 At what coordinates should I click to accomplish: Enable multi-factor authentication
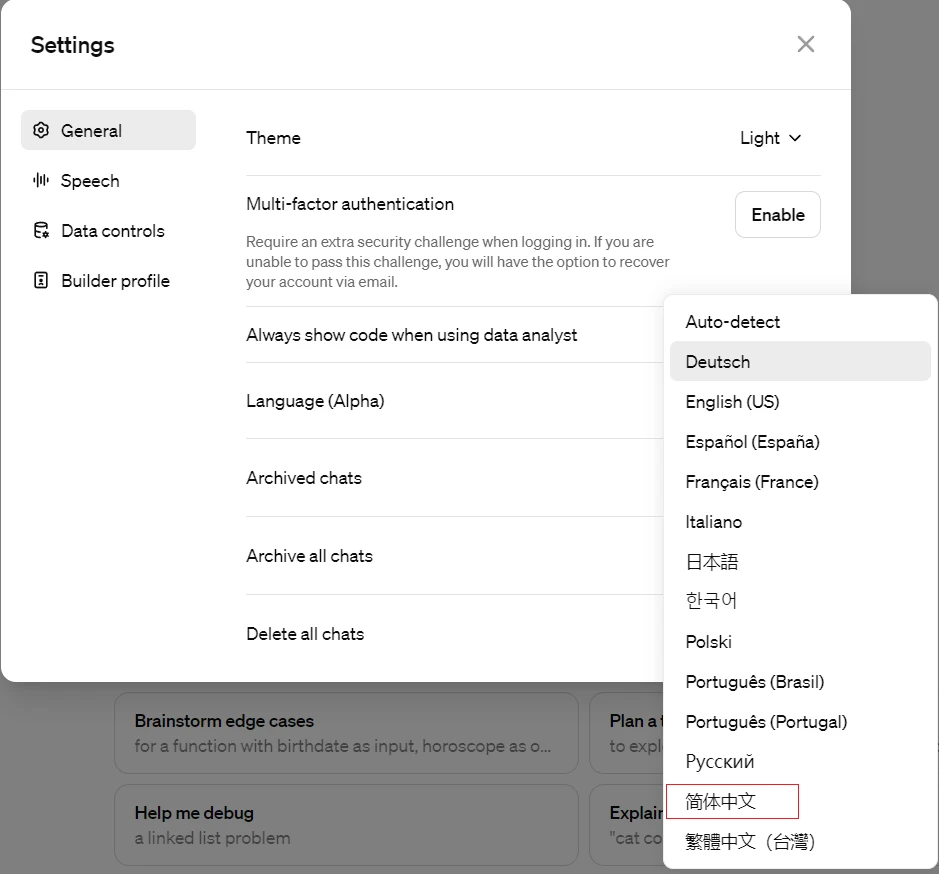[777, 214]
